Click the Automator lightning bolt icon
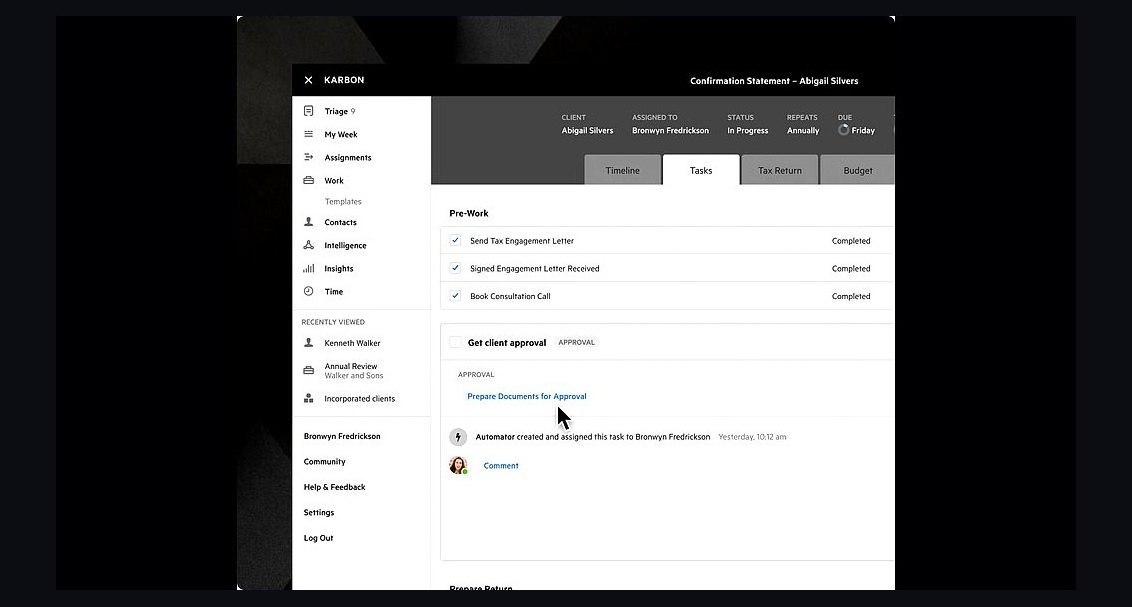1132x607 pixels. [458, 437]
